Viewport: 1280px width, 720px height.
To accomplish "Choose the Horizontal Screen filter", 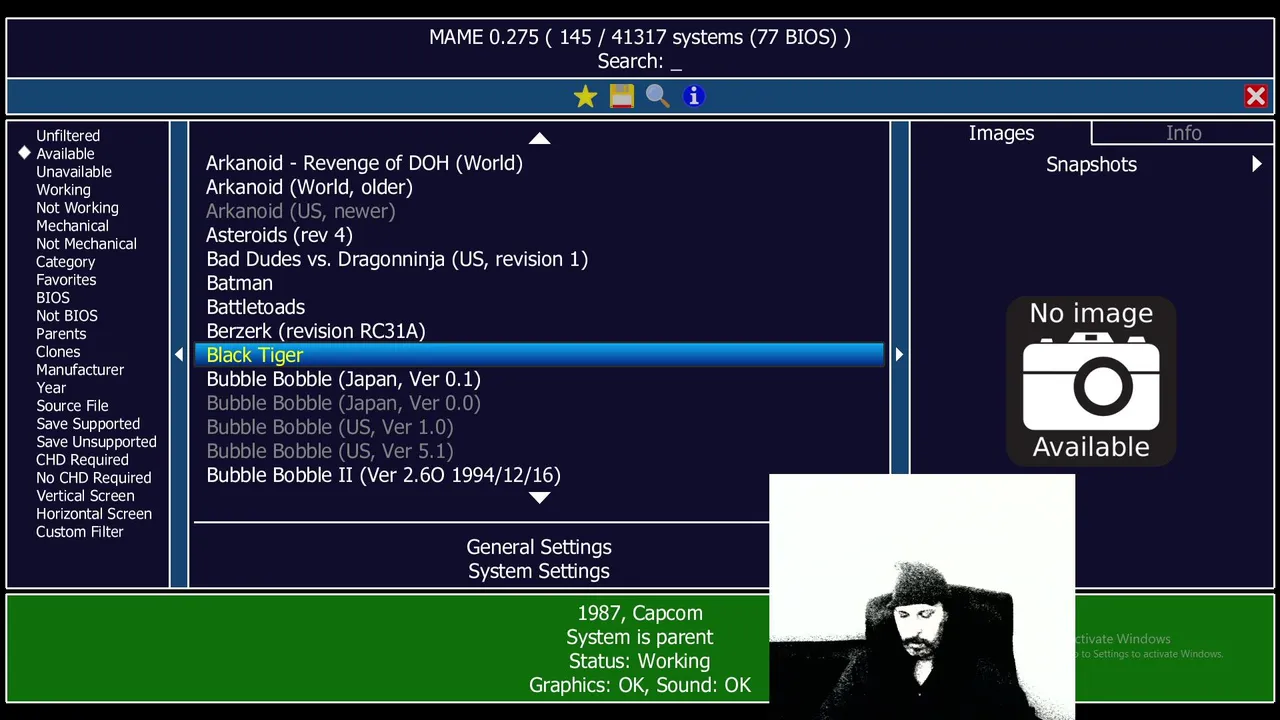I will click(x=94, y=514).
